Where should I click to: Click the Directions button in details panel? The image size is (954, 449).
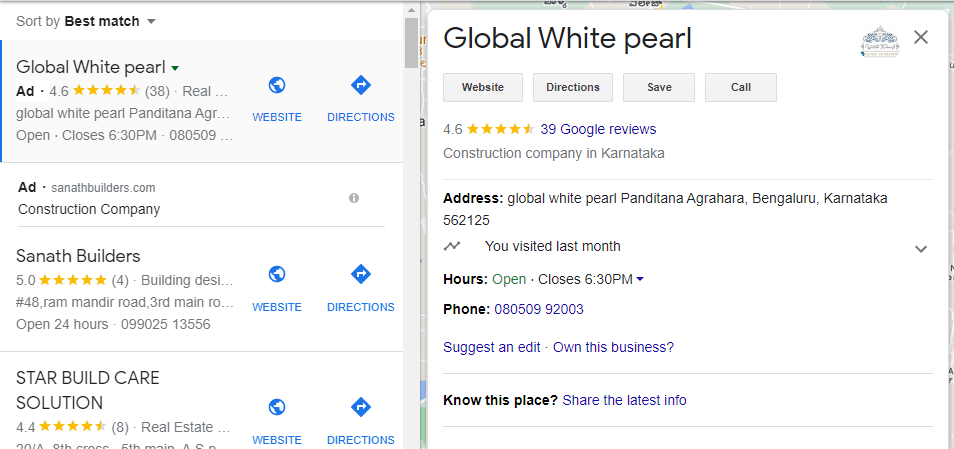(x=573, y=87)
